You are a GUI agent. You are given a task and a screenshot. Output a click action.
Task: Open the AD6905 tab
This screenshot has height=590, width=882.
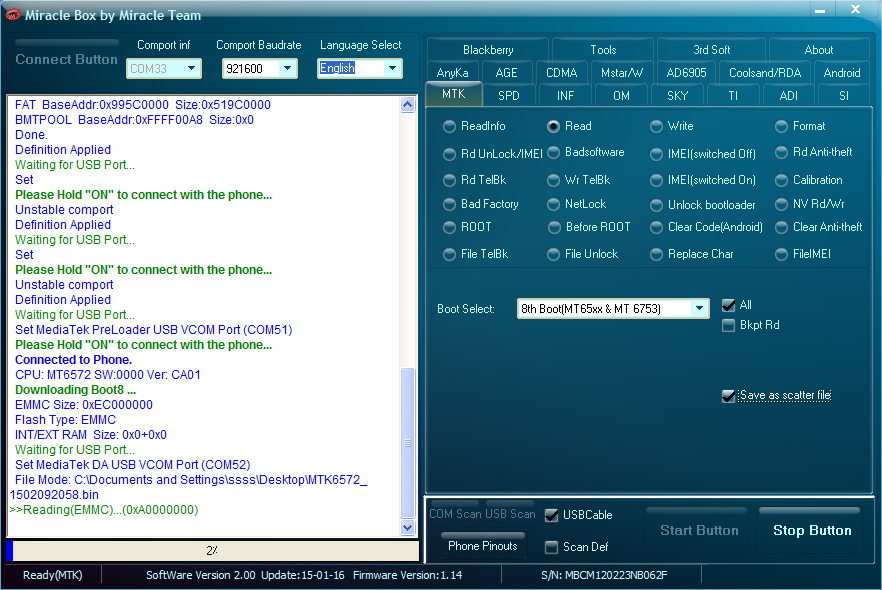point(686,73)
